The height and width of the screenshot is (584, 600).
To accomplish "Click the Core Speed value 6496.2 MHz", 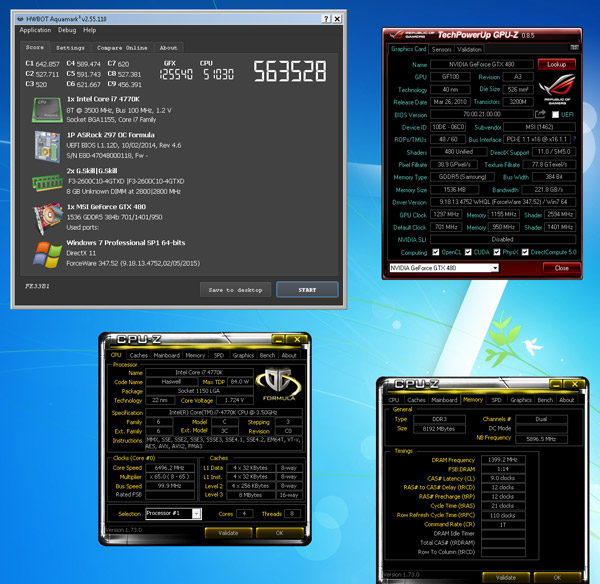I will pyautogui.click(x=170, y=468).
